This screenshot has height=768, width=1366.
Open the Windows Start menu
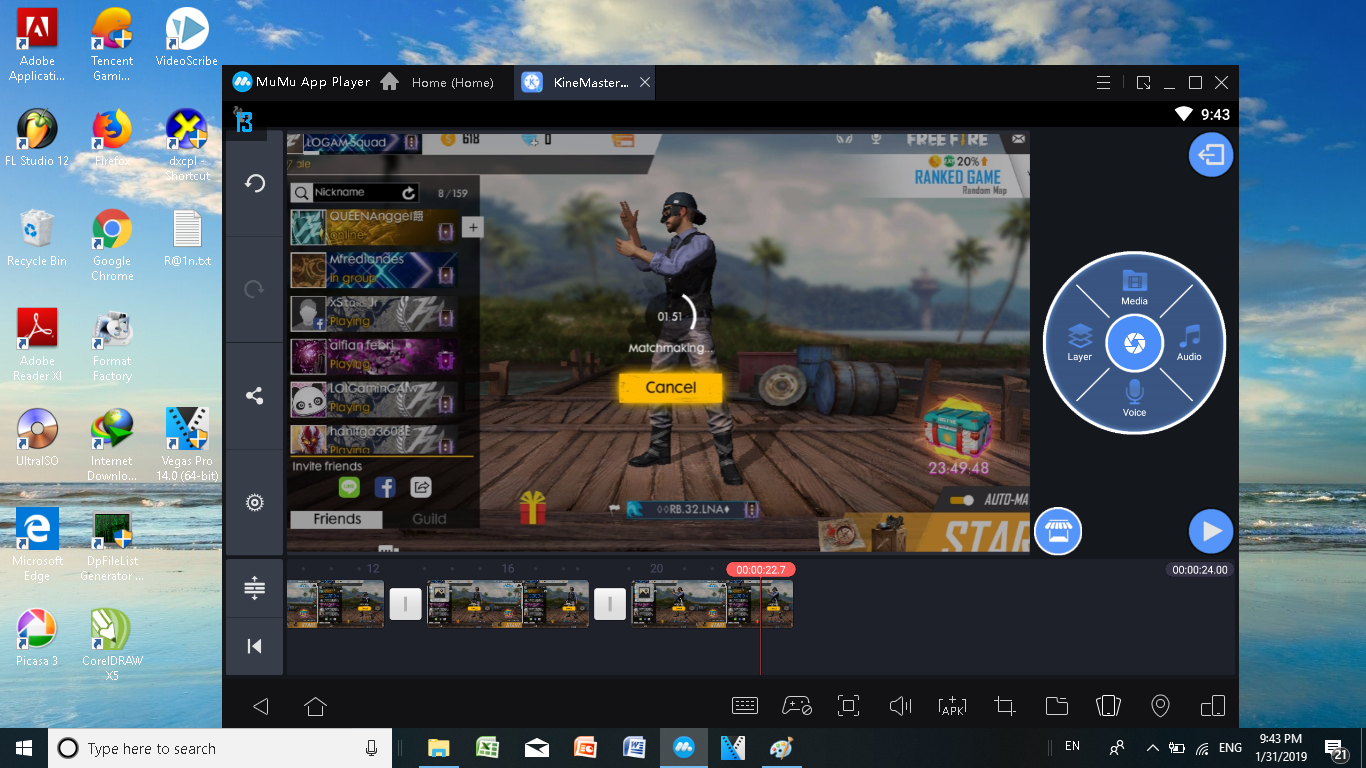click(23, 747)
